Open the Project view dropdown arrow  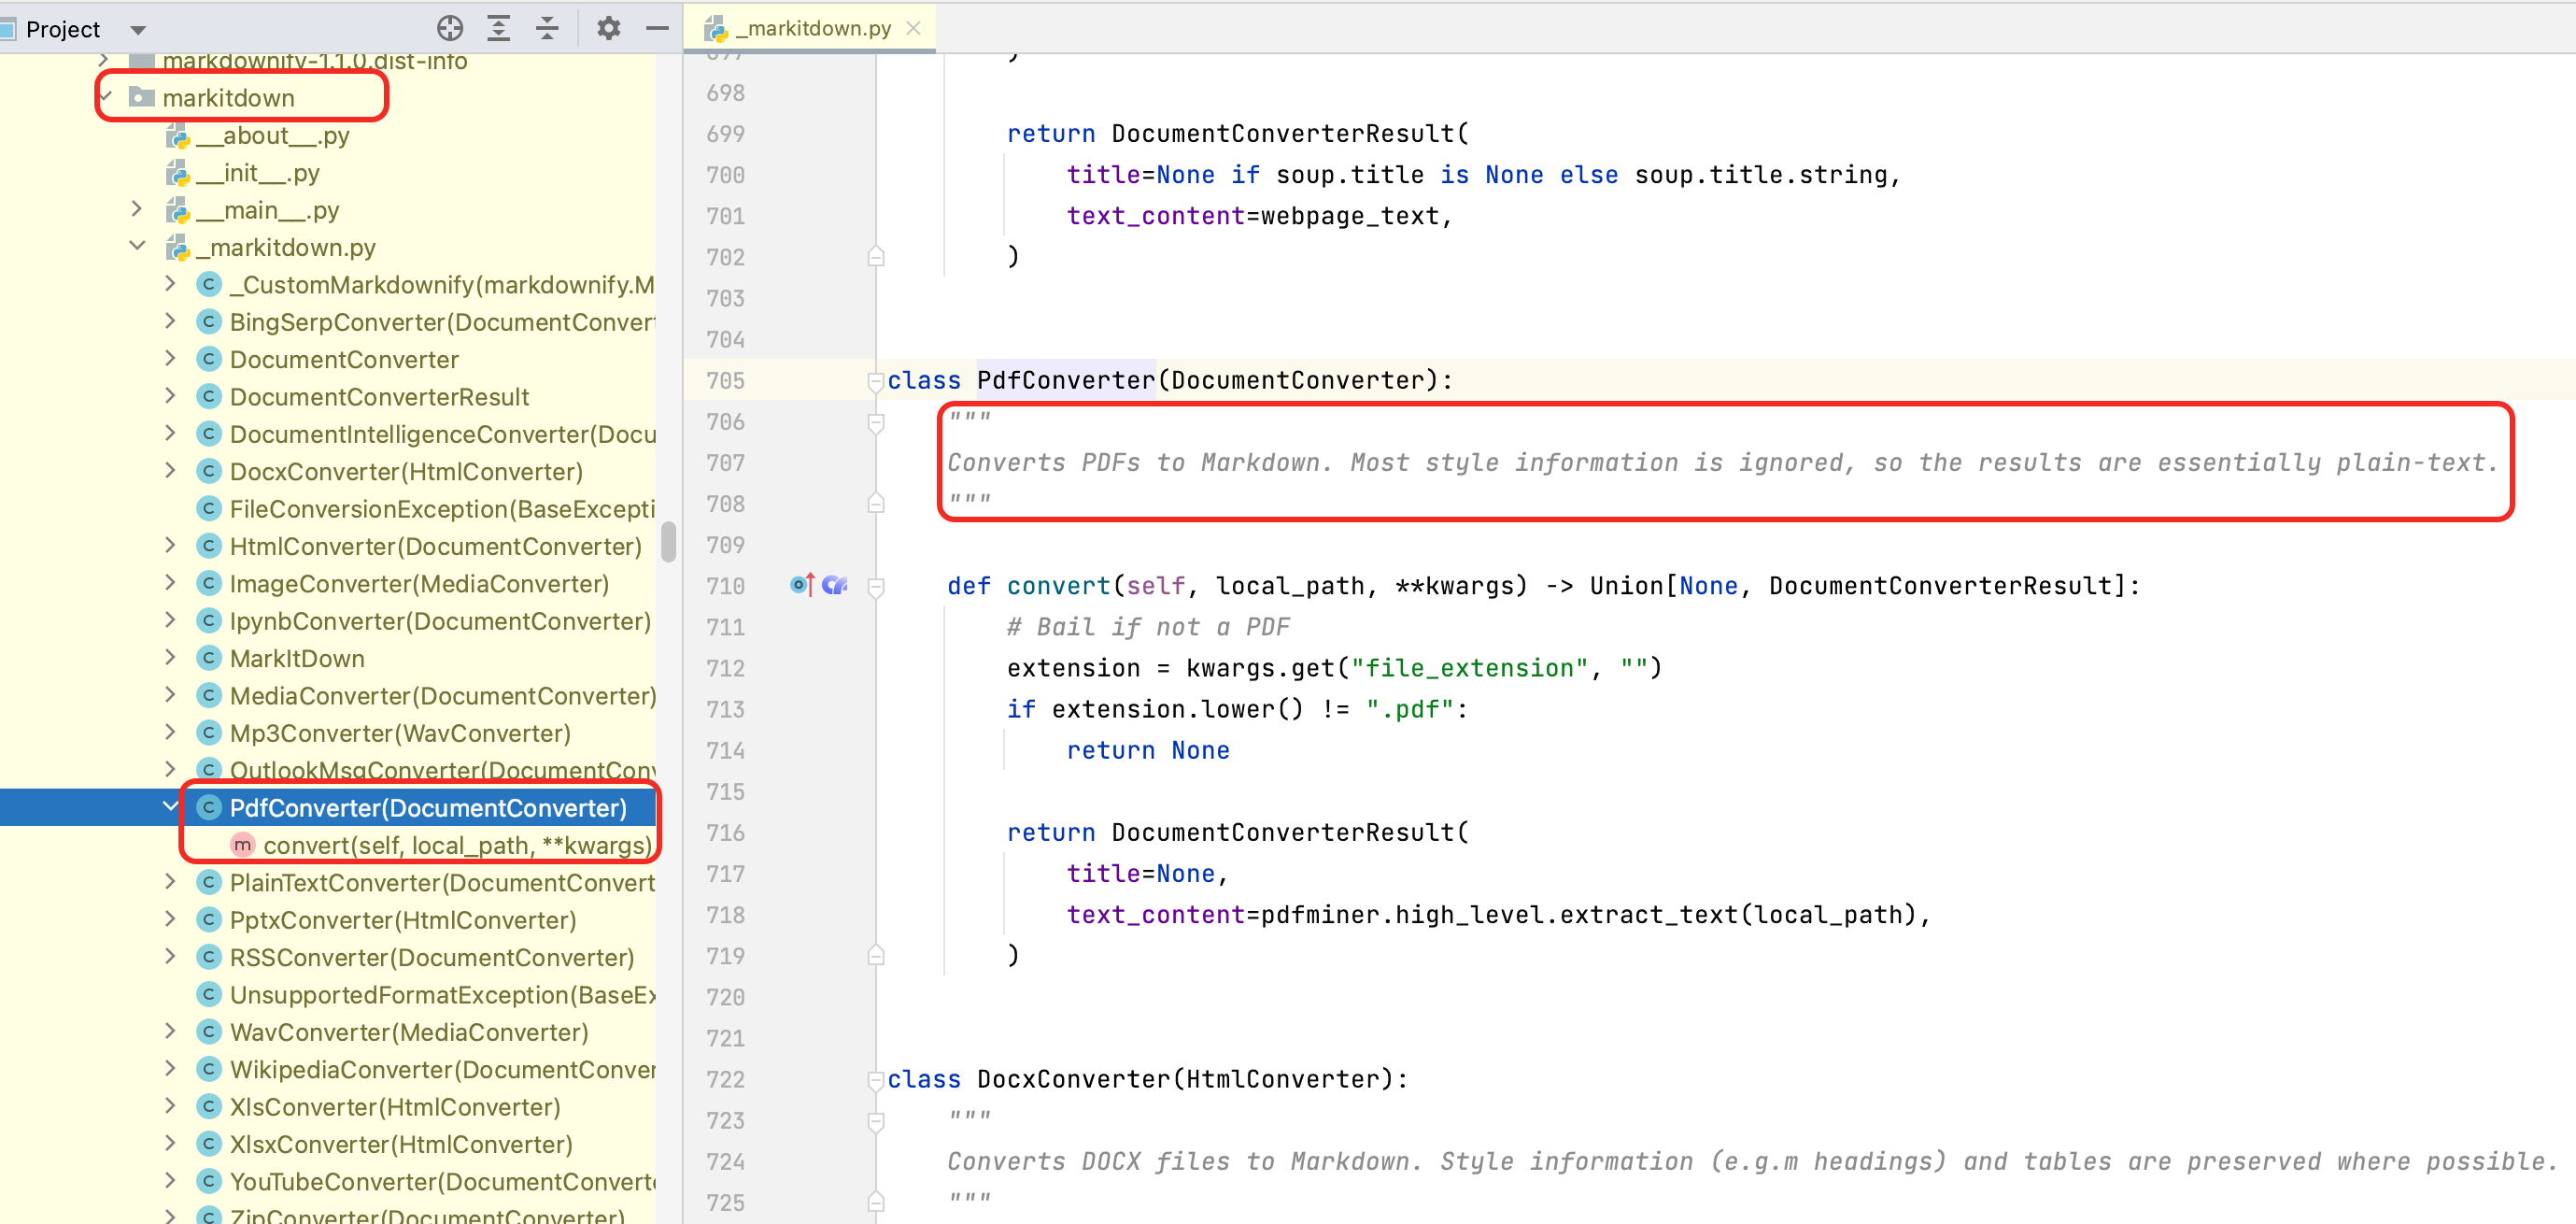pos(138,30)
